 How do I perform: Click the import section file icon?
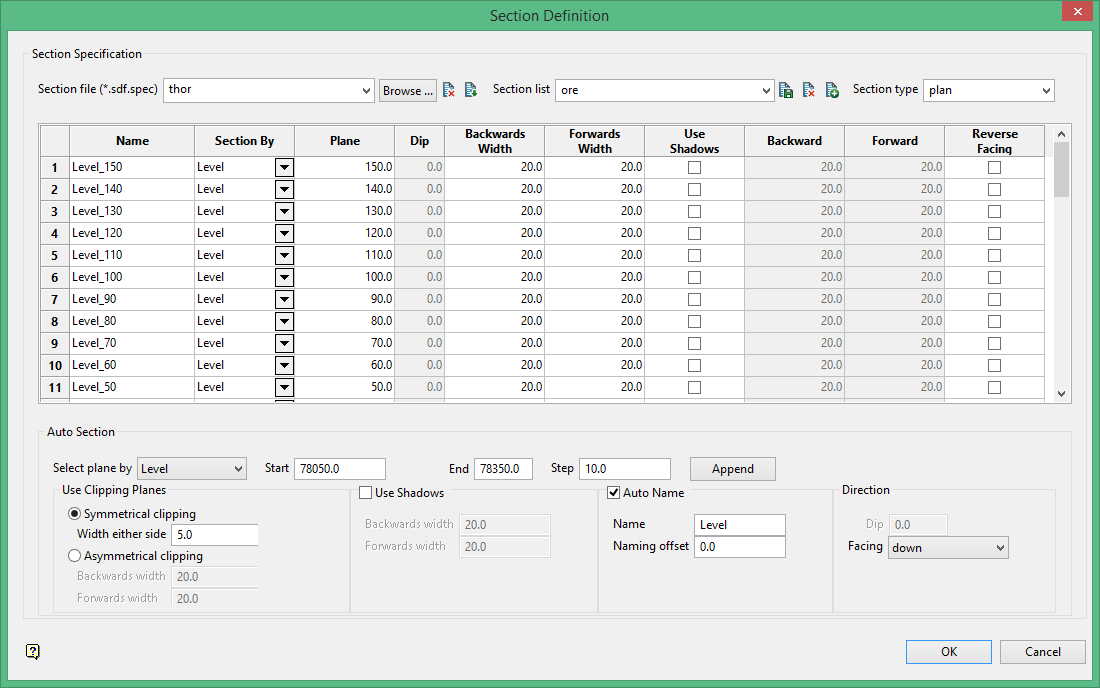pos(470,90)
